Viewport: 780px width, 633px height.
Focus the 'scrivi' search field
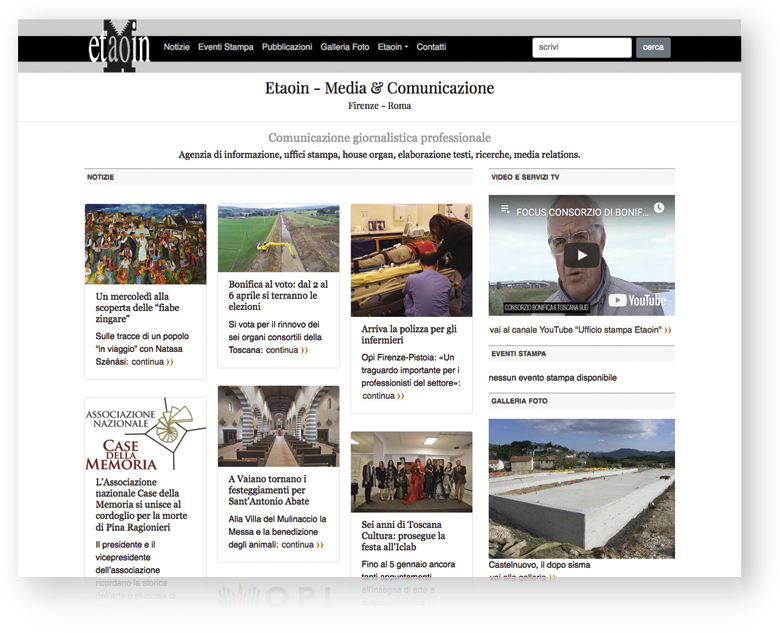tap(582, 47)
